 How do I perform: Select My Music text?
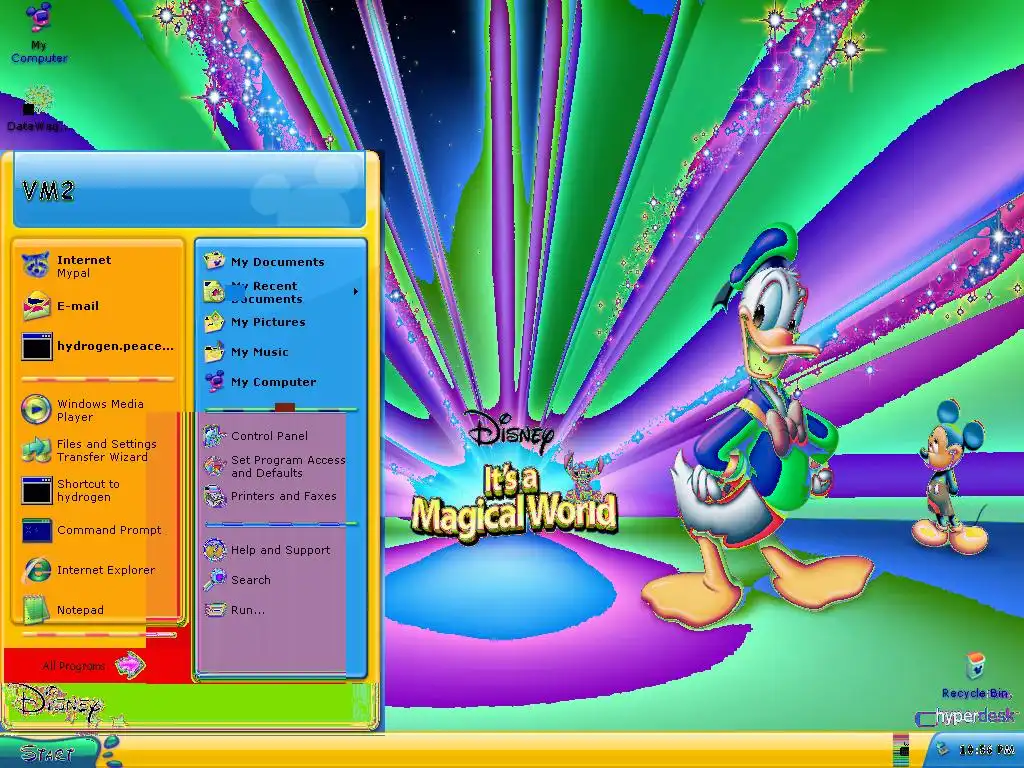(259, 352)
